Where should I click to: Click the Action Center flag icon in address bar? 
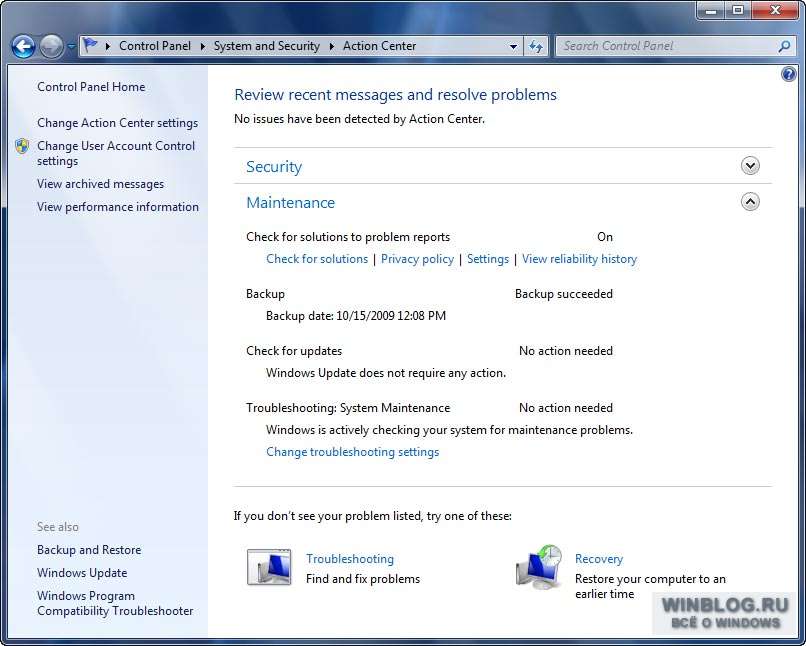90,45
